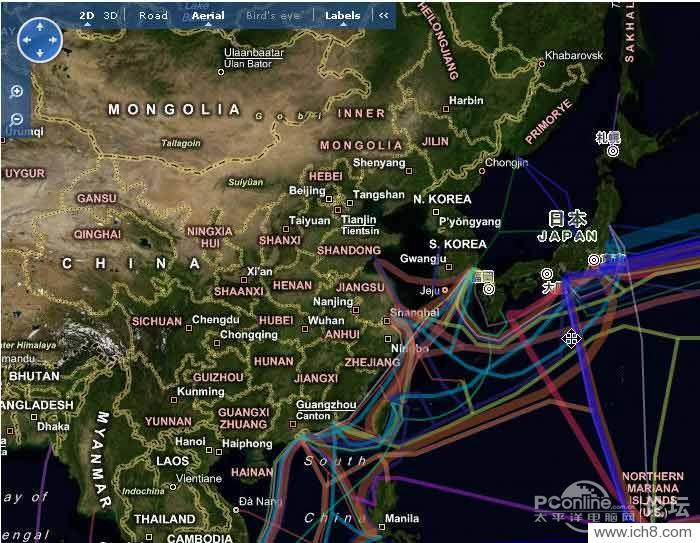Pan the map down with compass arrow
This screenshot has height=543, width=700.
pos(40,54)
